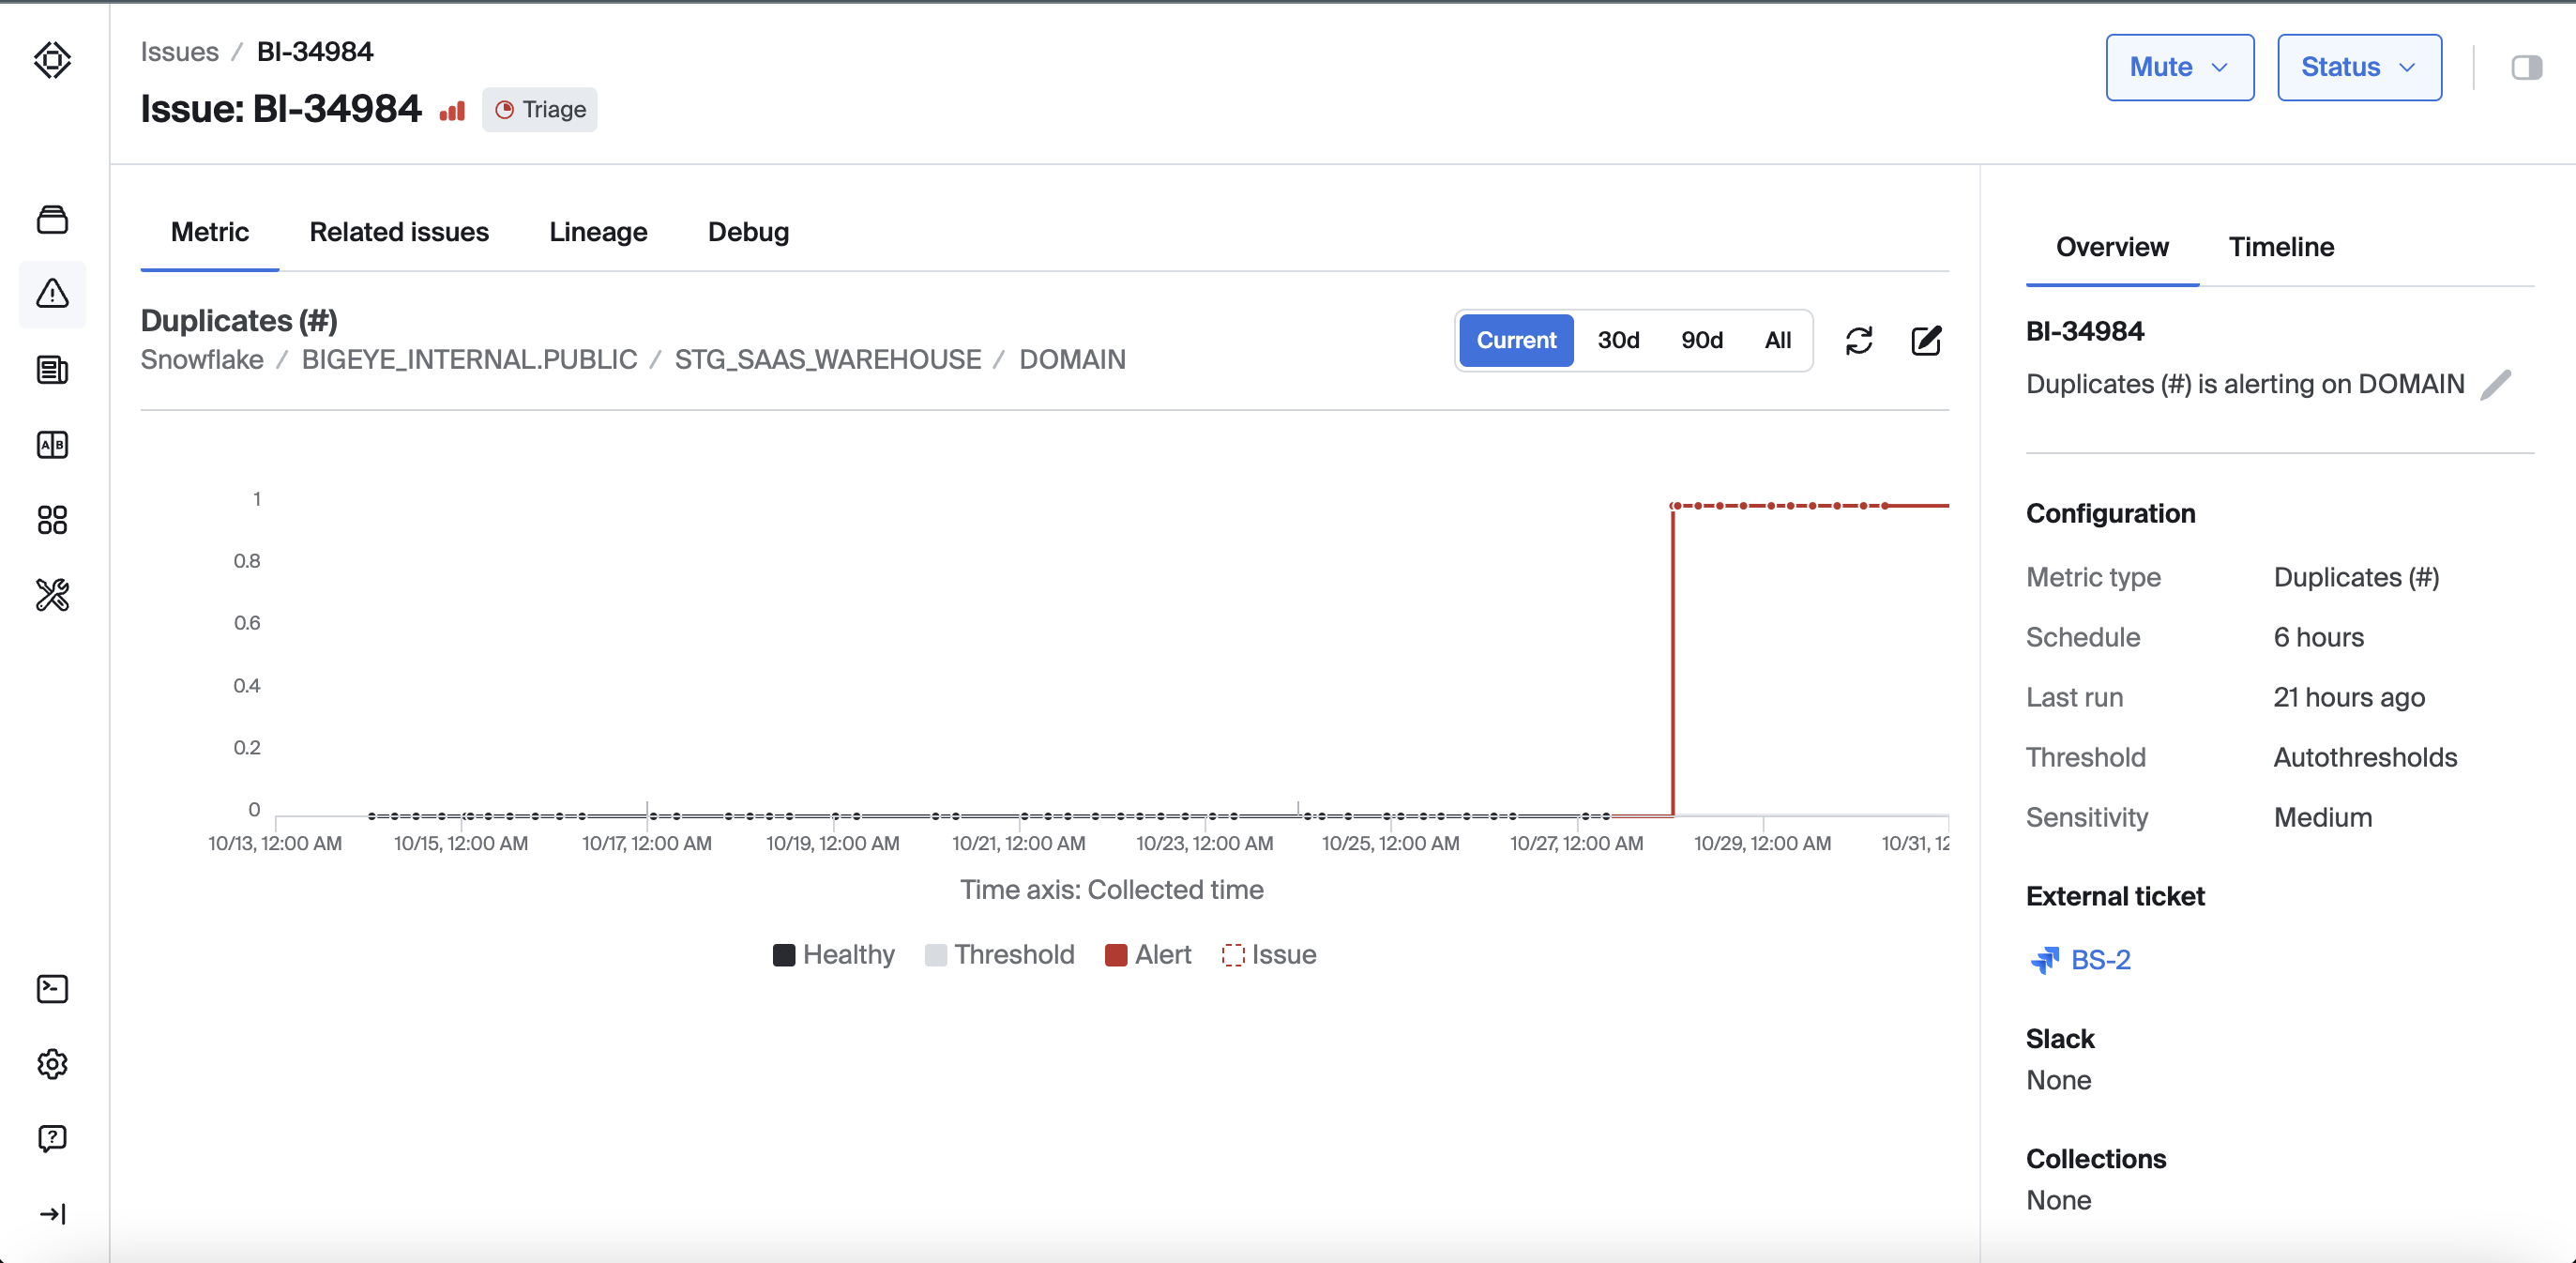
Task: Toggle the dark mode panel switch top right
Action: click(2529, 67)
